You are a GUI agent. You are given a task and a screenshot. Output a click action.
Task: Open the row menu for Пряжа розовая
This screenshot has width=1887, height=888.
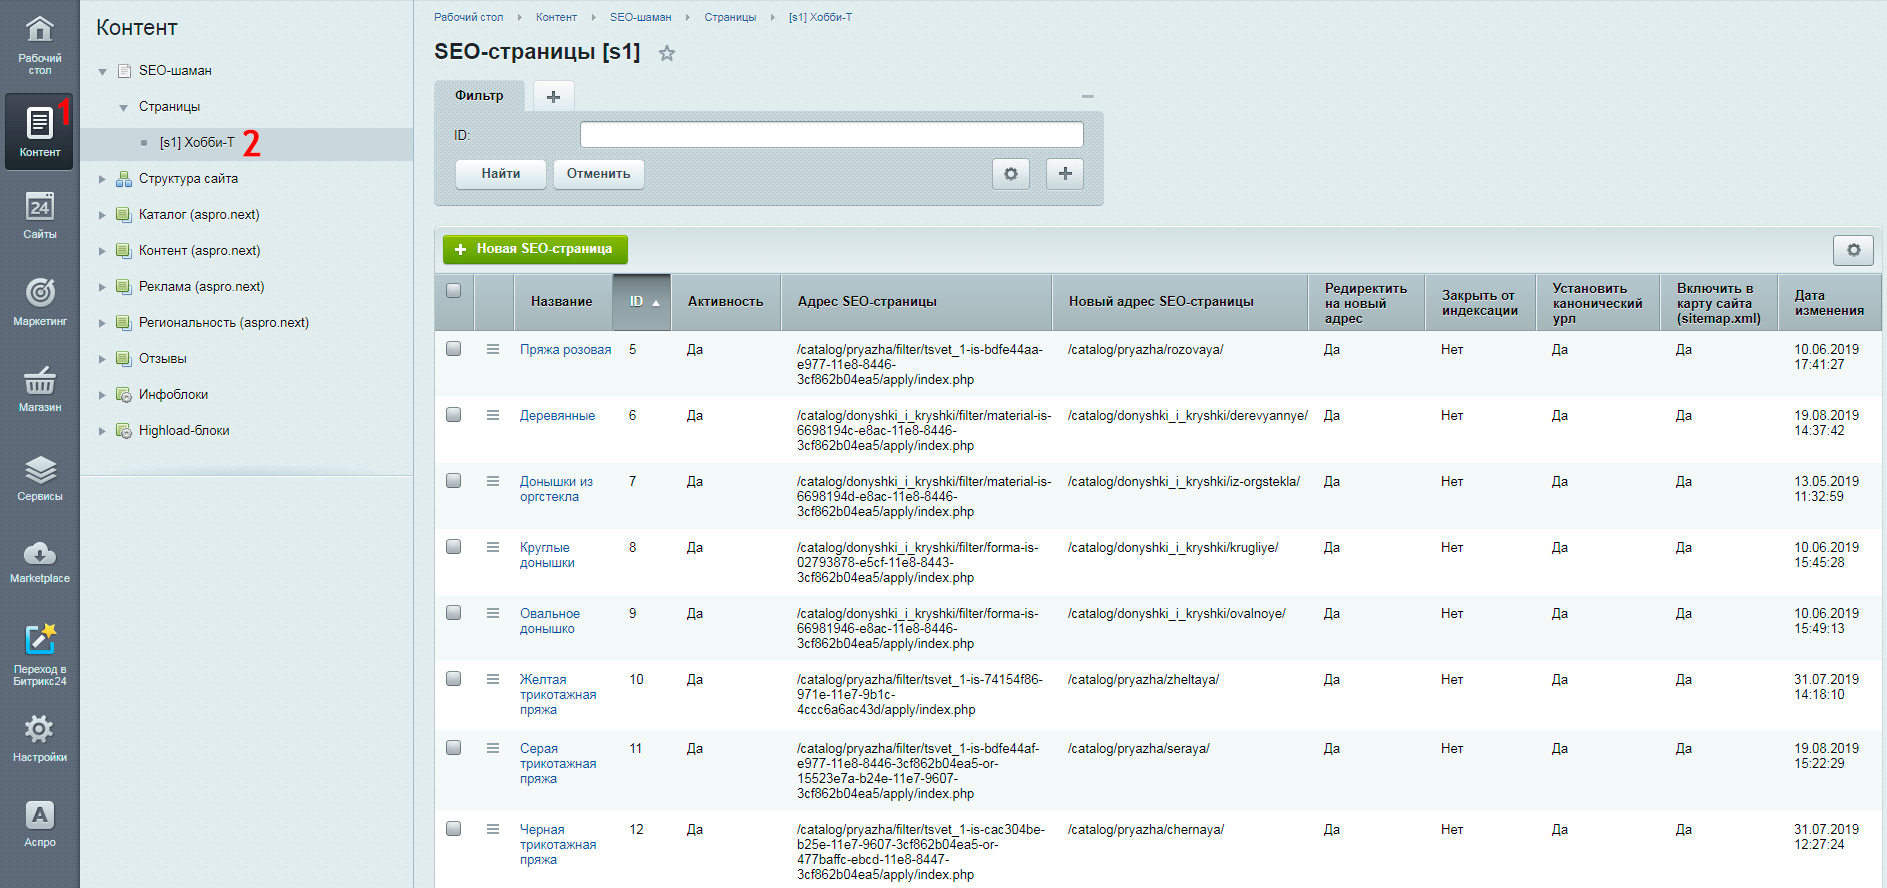pyautogui.click(x=493, y=349)
